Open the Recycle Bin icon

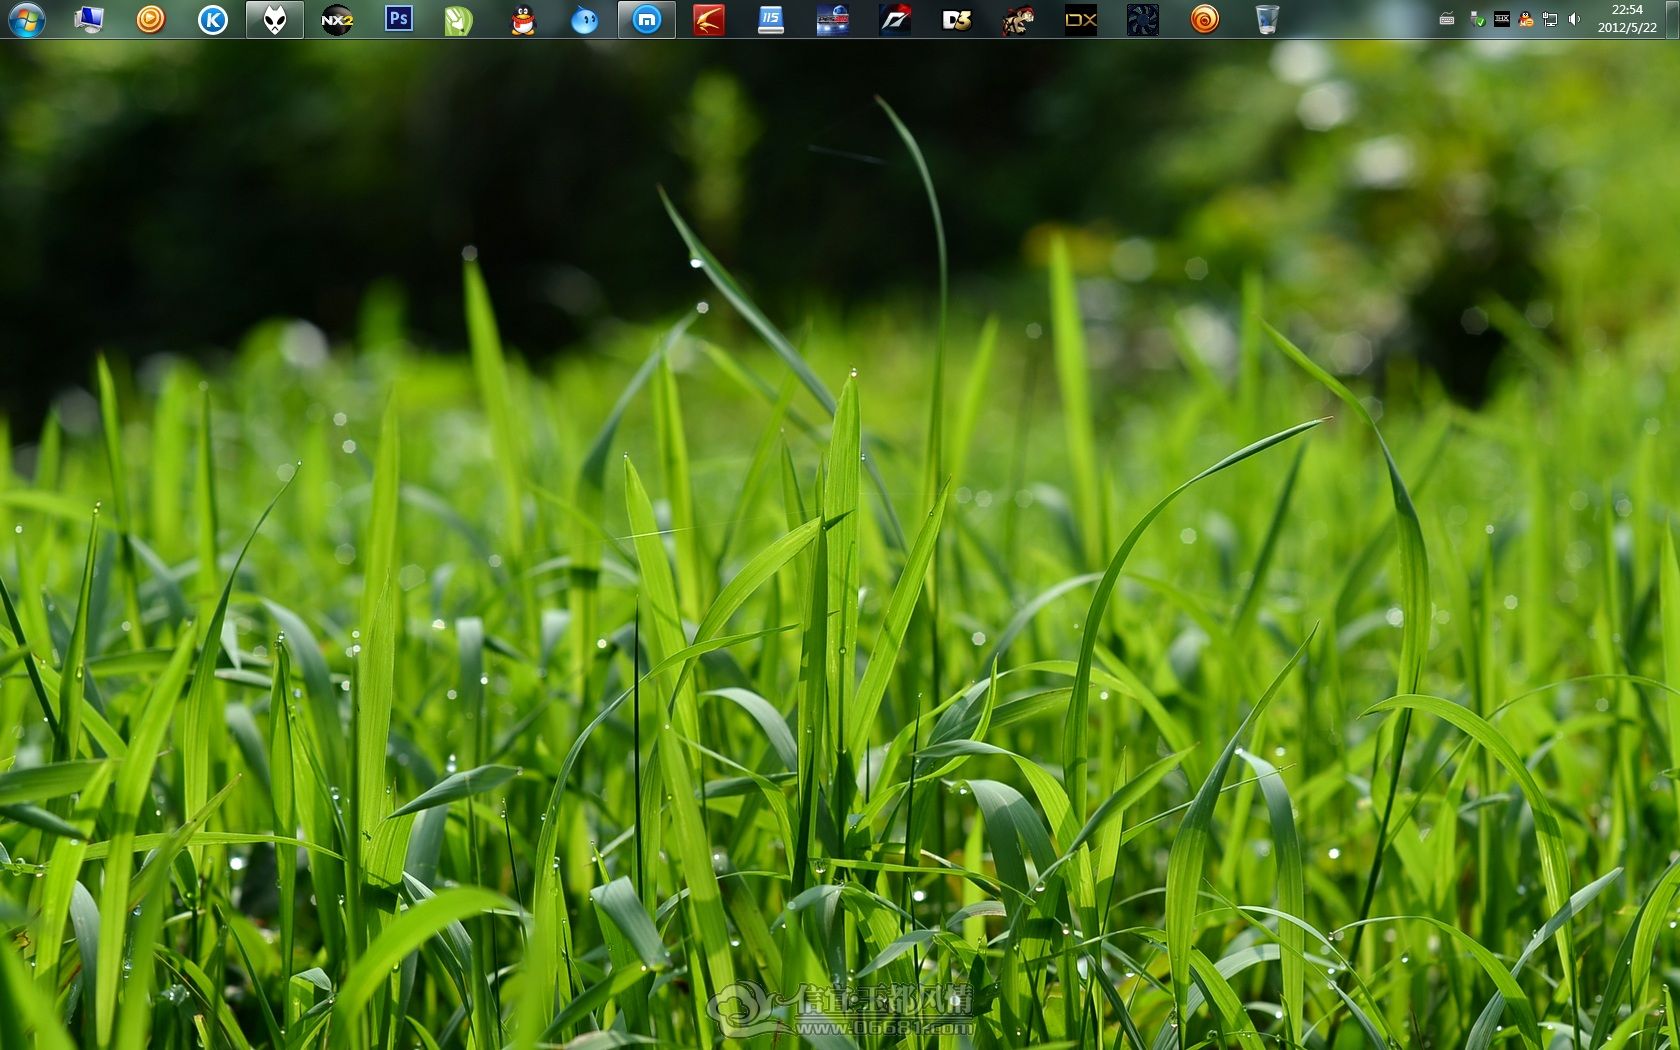coord(1267,19)
